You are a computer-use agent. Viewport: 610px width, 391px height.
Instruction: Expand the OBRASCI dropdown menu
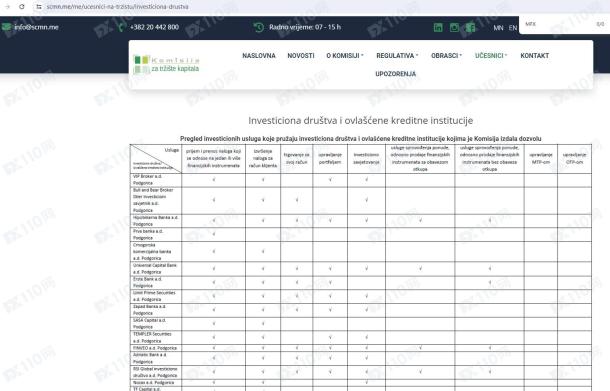(x=446, y=56)
